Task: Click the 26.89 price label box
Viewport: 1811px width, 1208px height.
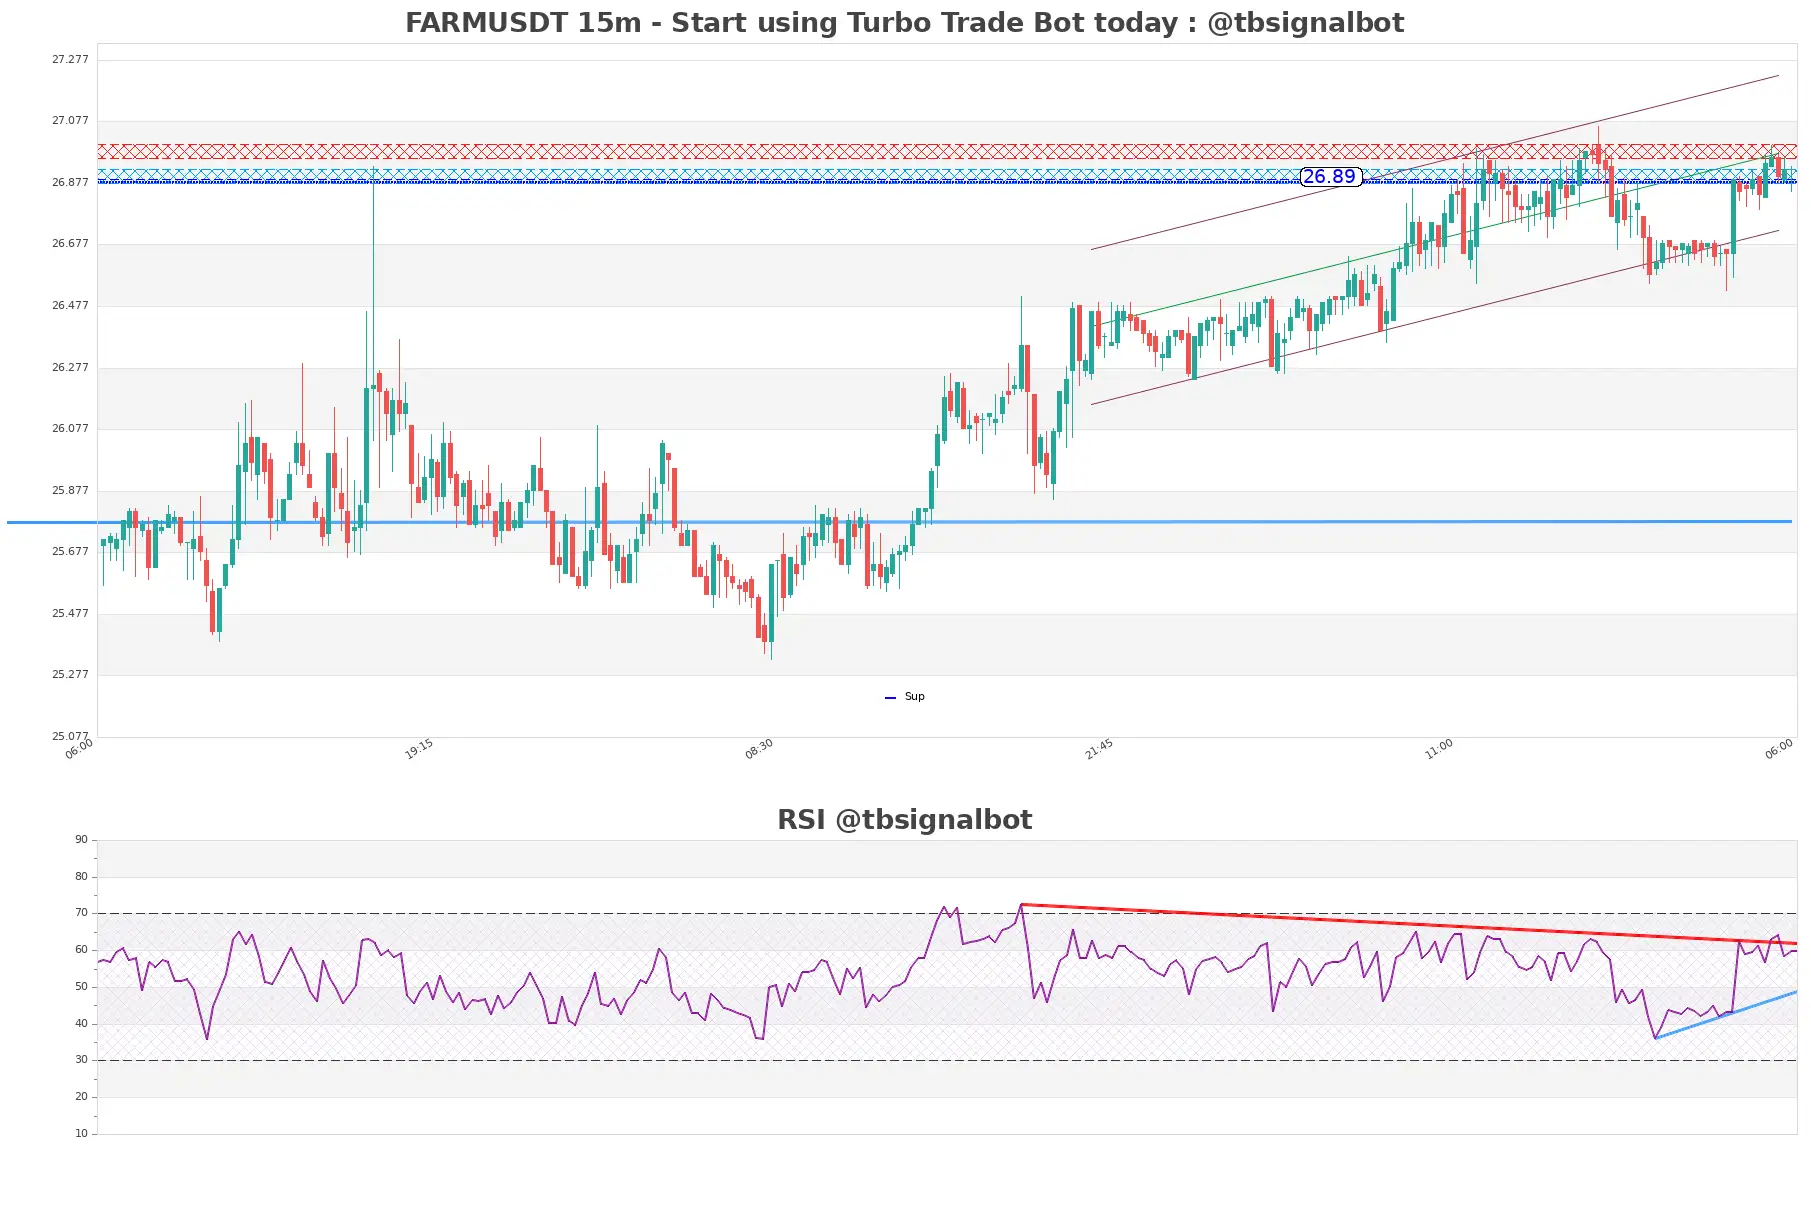Action: point(1330,177)
